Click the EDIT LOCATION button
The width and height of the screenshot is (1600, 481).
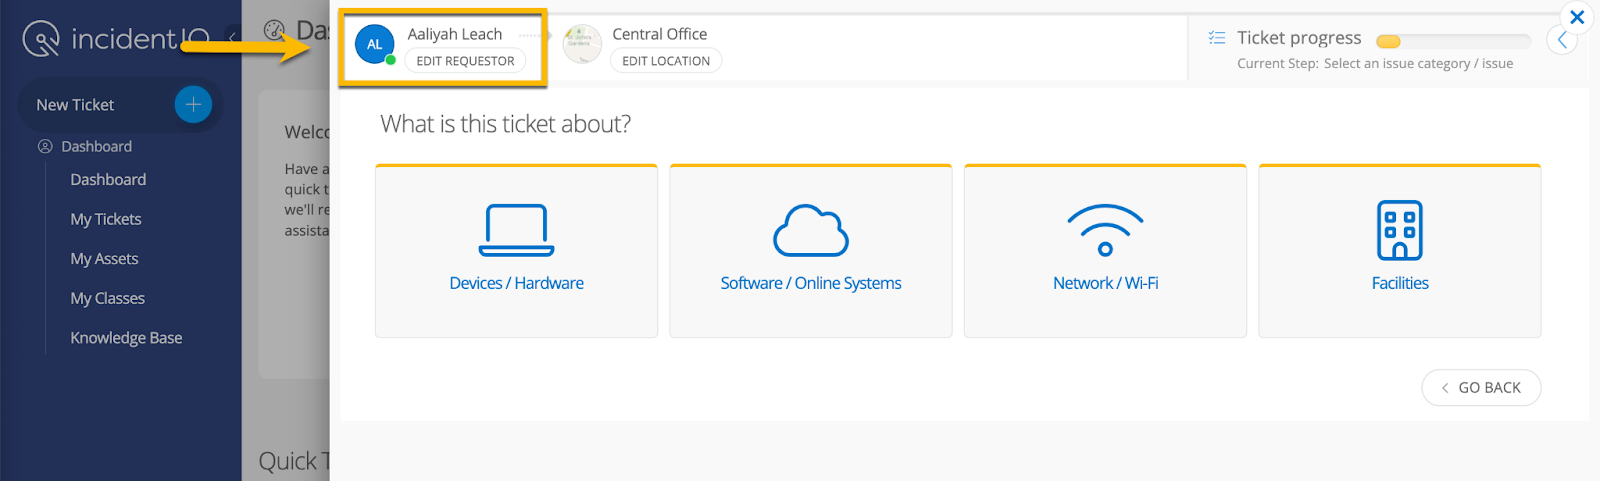[x=666, y=61]
